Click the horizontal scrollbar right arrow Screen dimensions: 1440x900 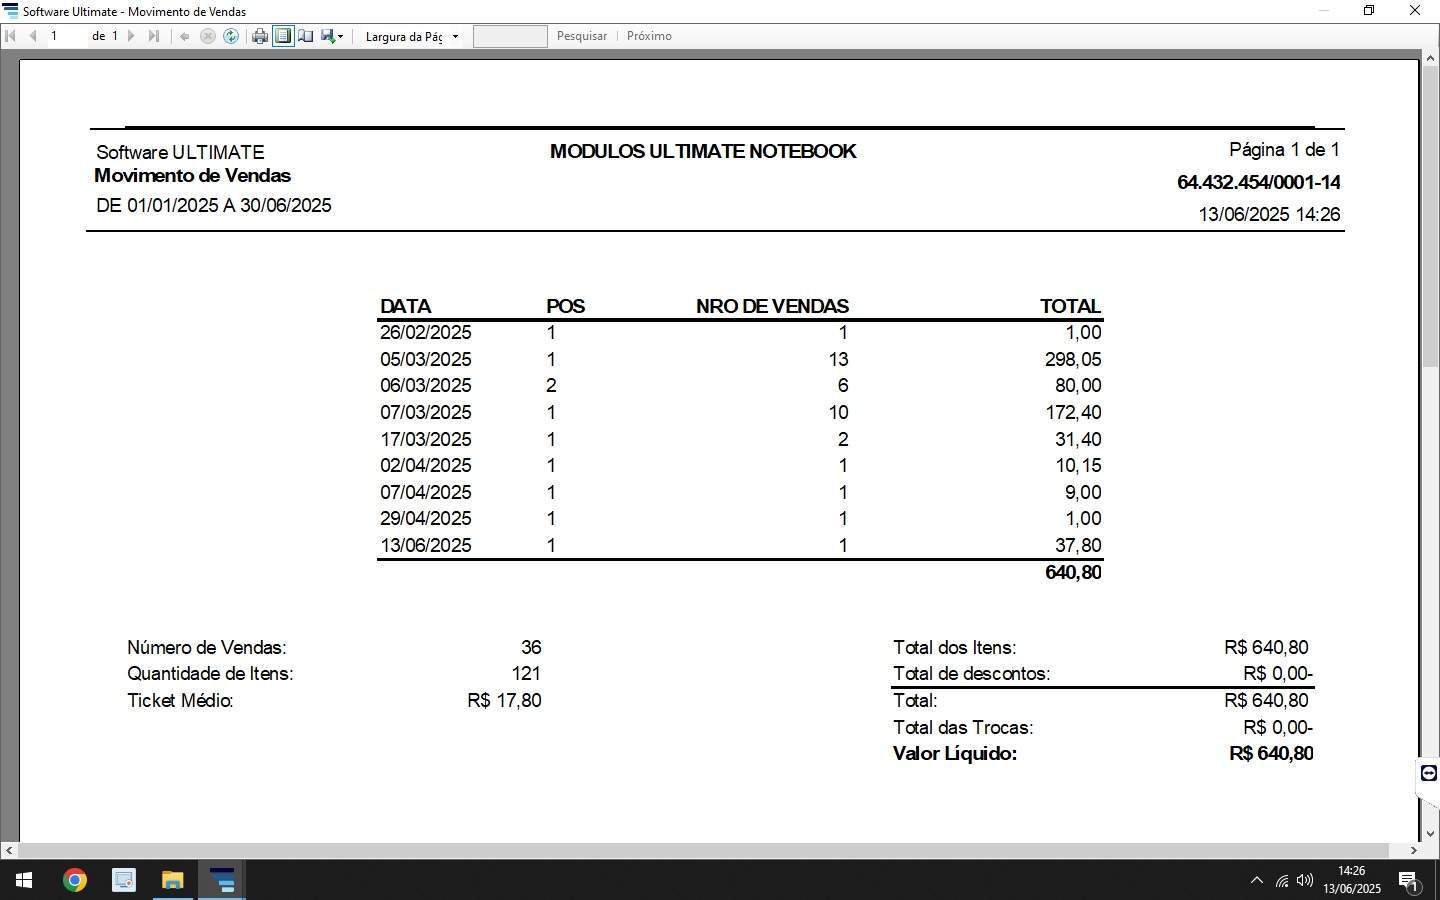coord(1413,850)
